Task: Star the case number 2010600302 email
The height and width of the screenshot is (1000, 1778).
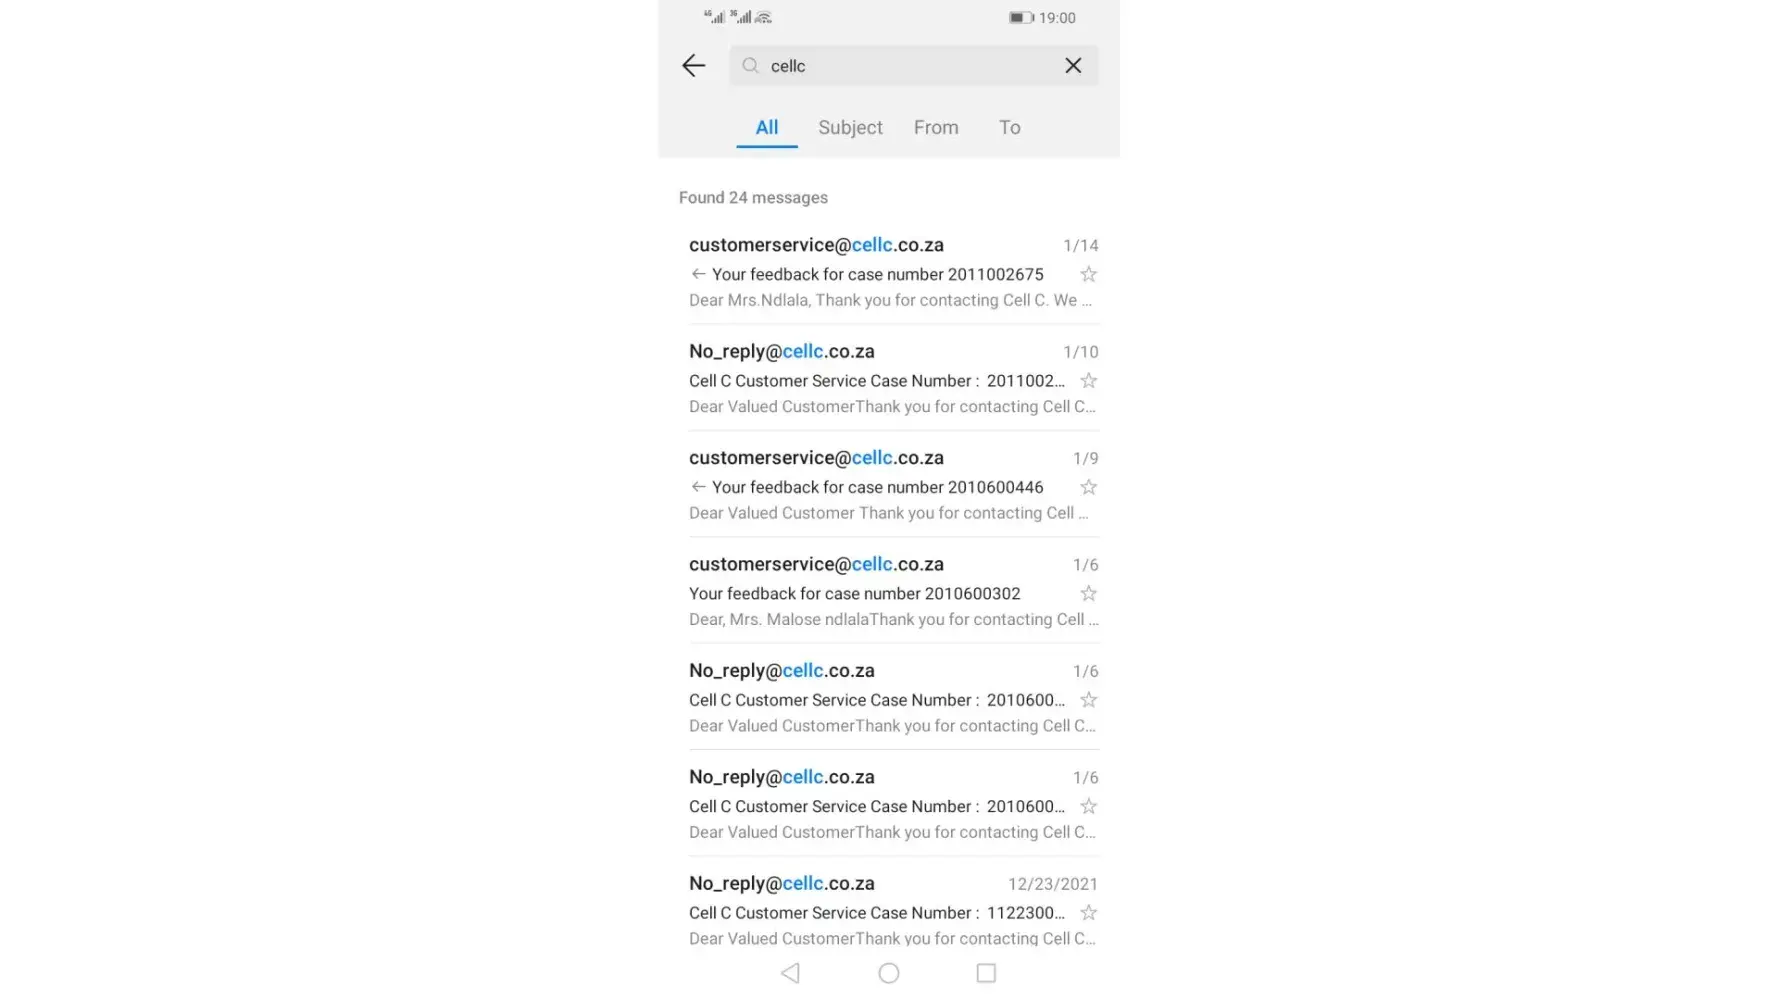Action: tap(1089, 594)
